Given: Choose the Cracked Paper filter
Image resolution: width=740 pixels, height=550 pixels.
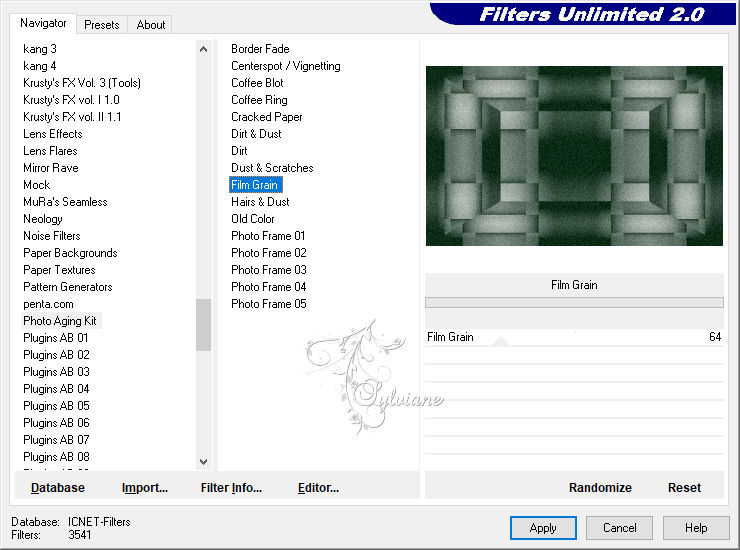Looking at the screenshot, I should coord(267,117).
